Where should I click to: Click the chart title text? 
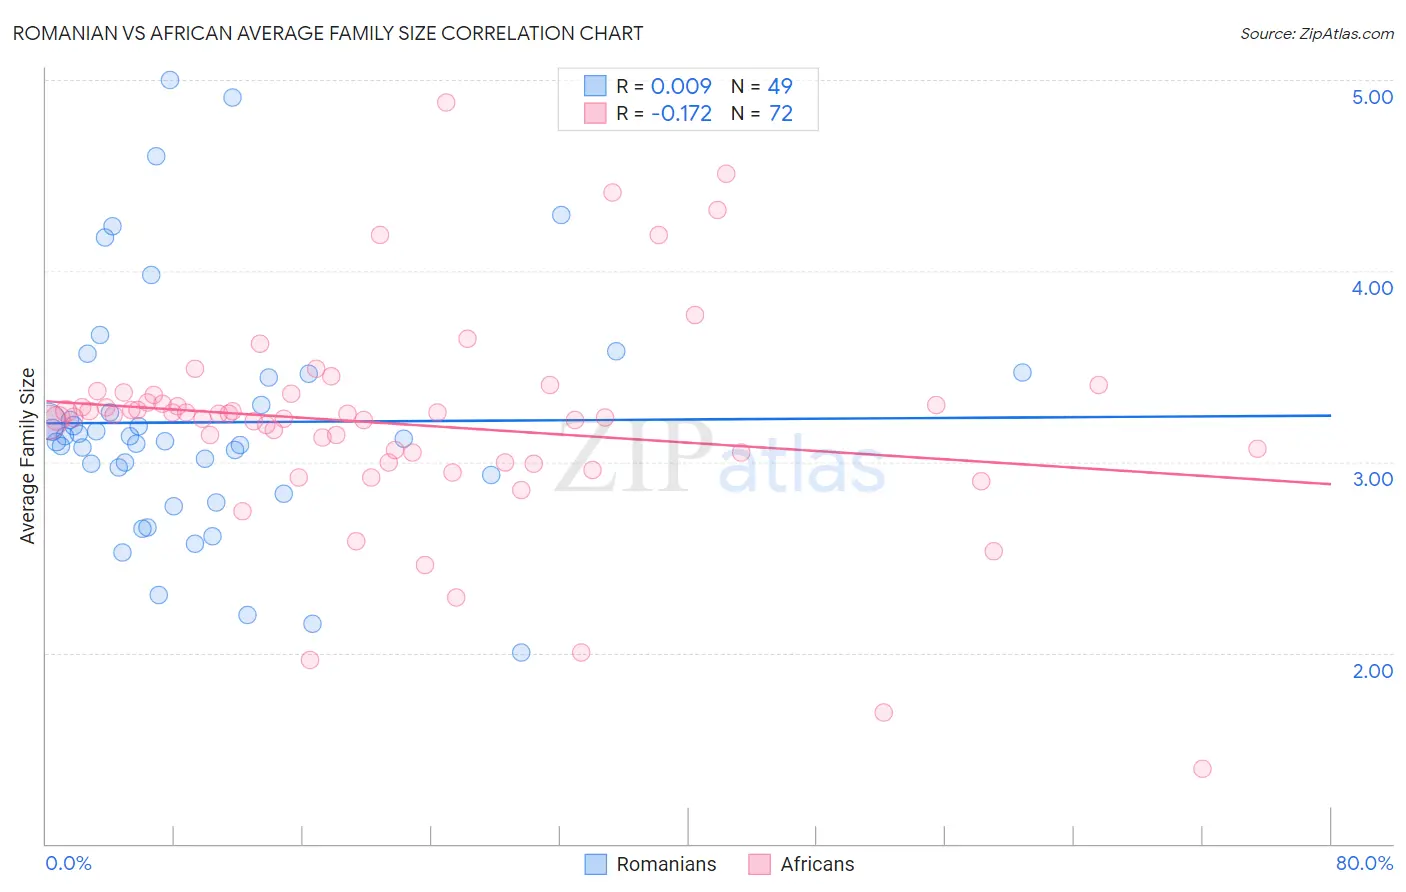(328, 33)
